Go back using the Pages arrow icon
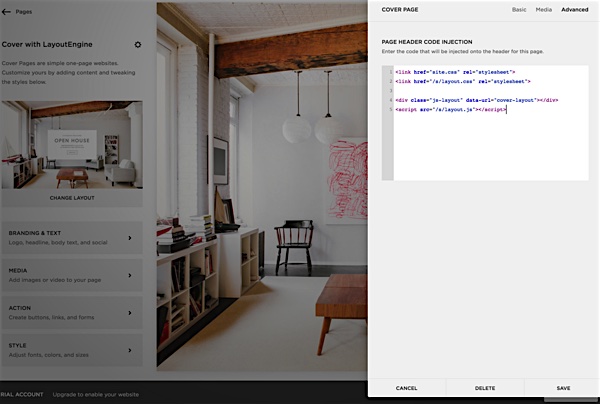Image resolution: width=600 pixels, height=404 pixels. (6, 12)
